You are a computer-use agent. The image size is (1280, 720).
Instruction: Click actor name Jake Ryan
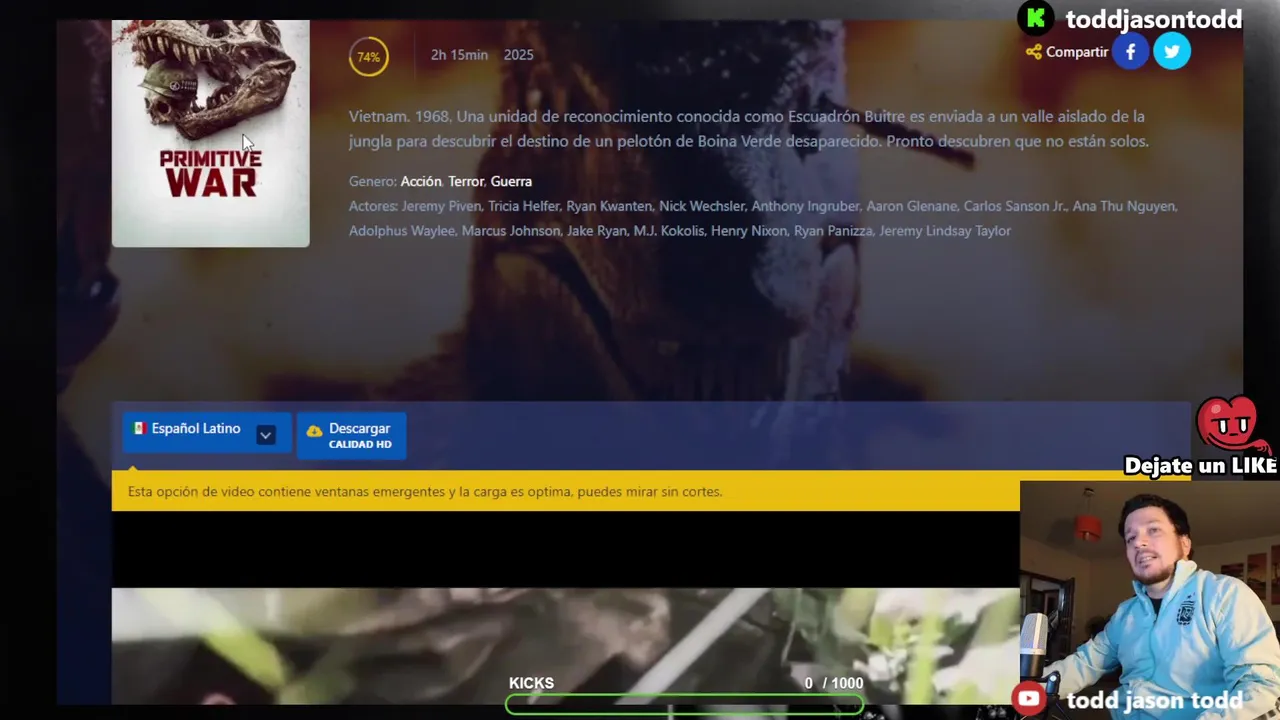coord(597,231)
